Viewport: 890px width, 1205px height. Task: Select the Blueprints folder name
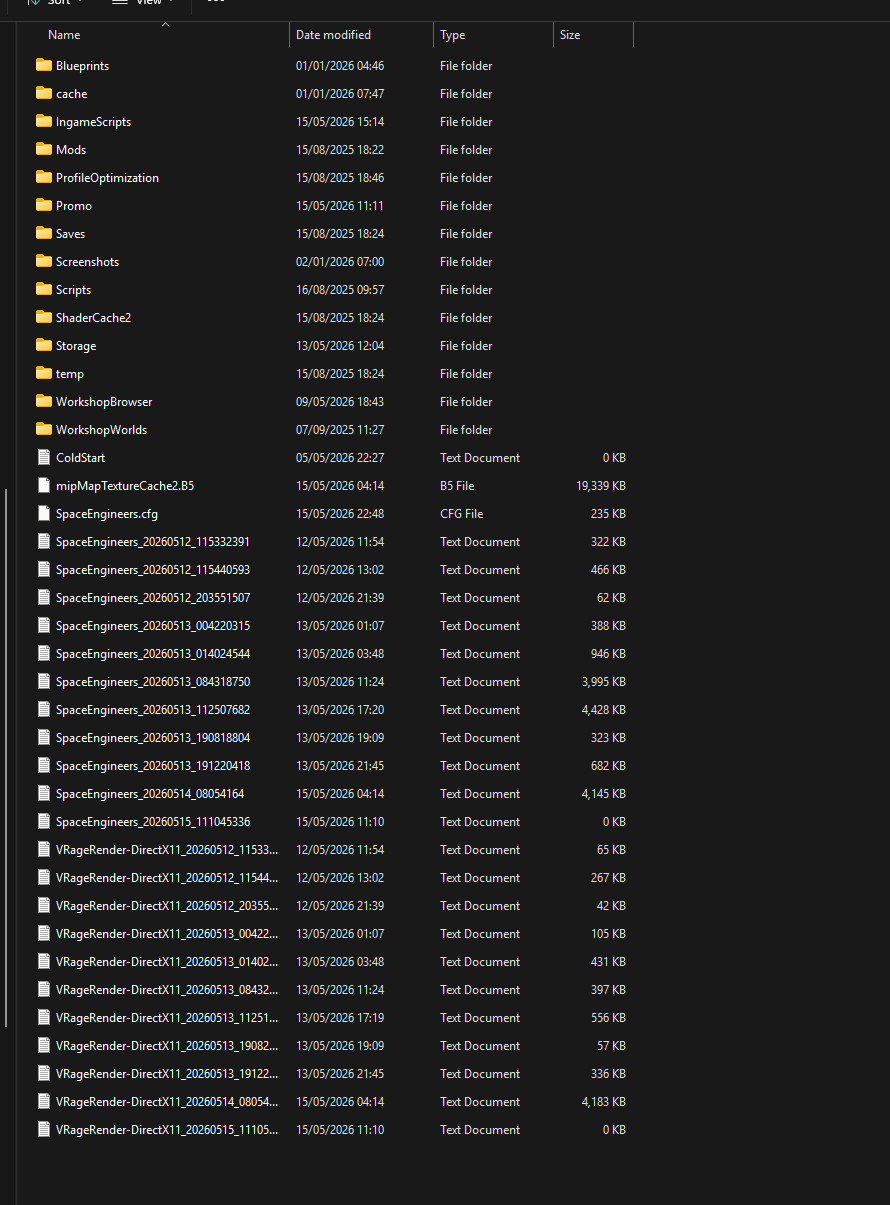coord(83,65)
